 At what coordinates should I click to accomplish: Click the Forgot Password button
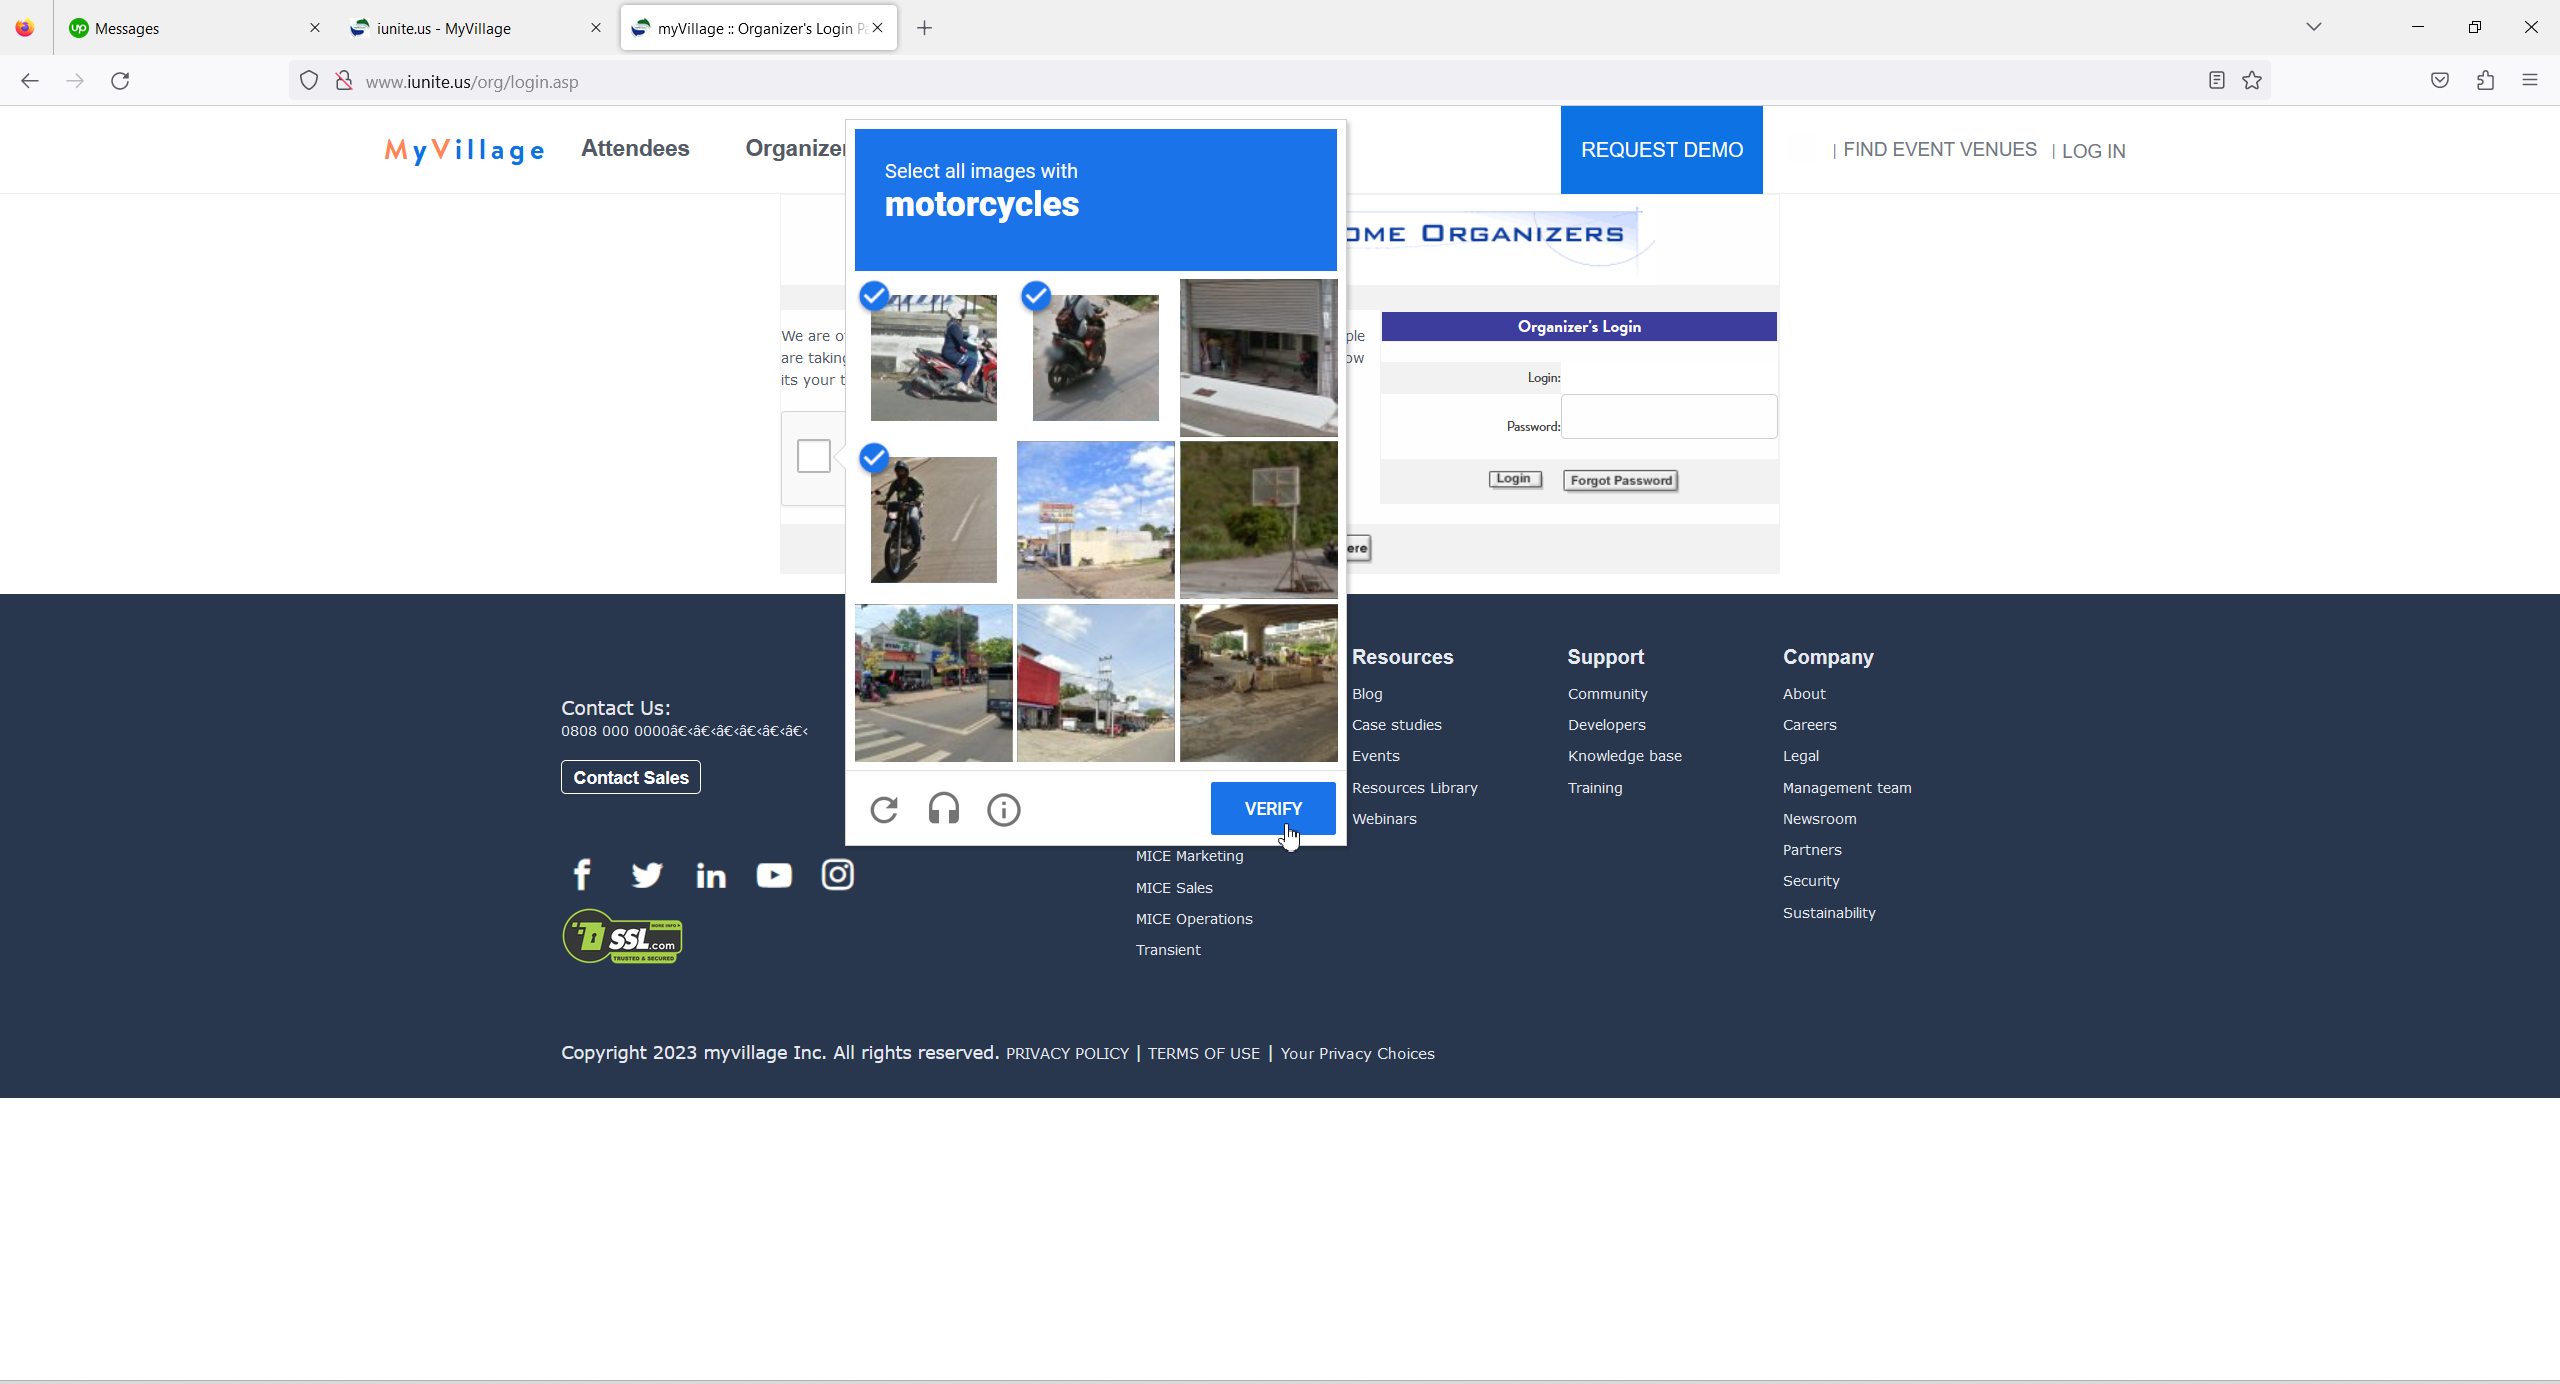coord(1620,480)
